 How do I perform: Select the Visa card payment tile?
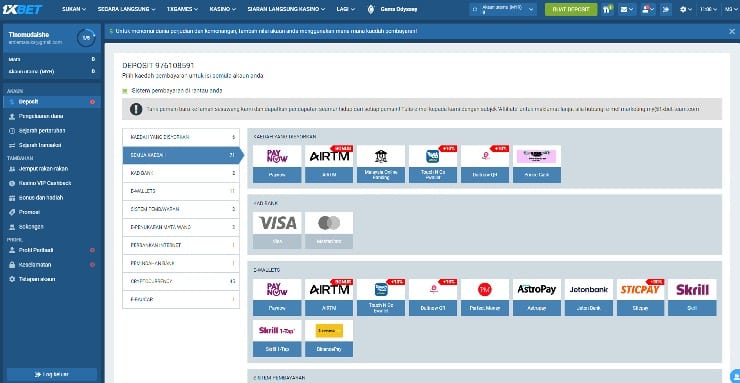(x=277, y=230)
